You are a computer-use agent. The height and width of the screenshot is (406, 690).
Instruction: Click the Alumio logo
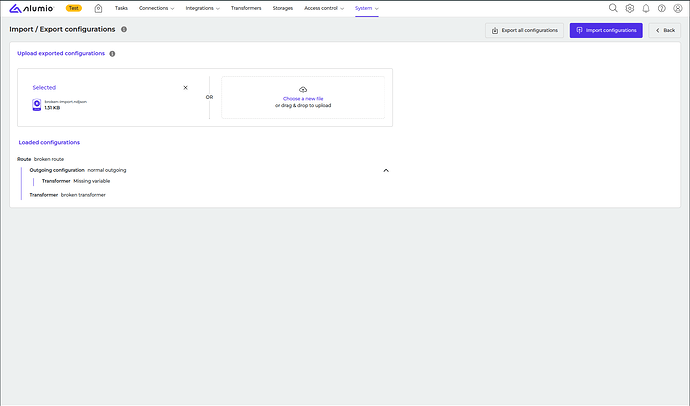pos(32,8)
